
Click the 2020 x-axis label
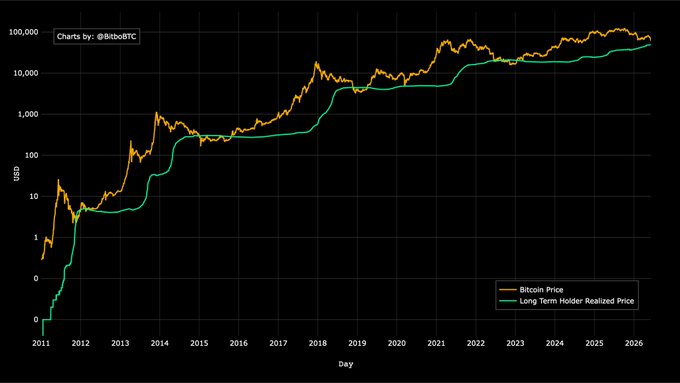click(x=397, y=344)
